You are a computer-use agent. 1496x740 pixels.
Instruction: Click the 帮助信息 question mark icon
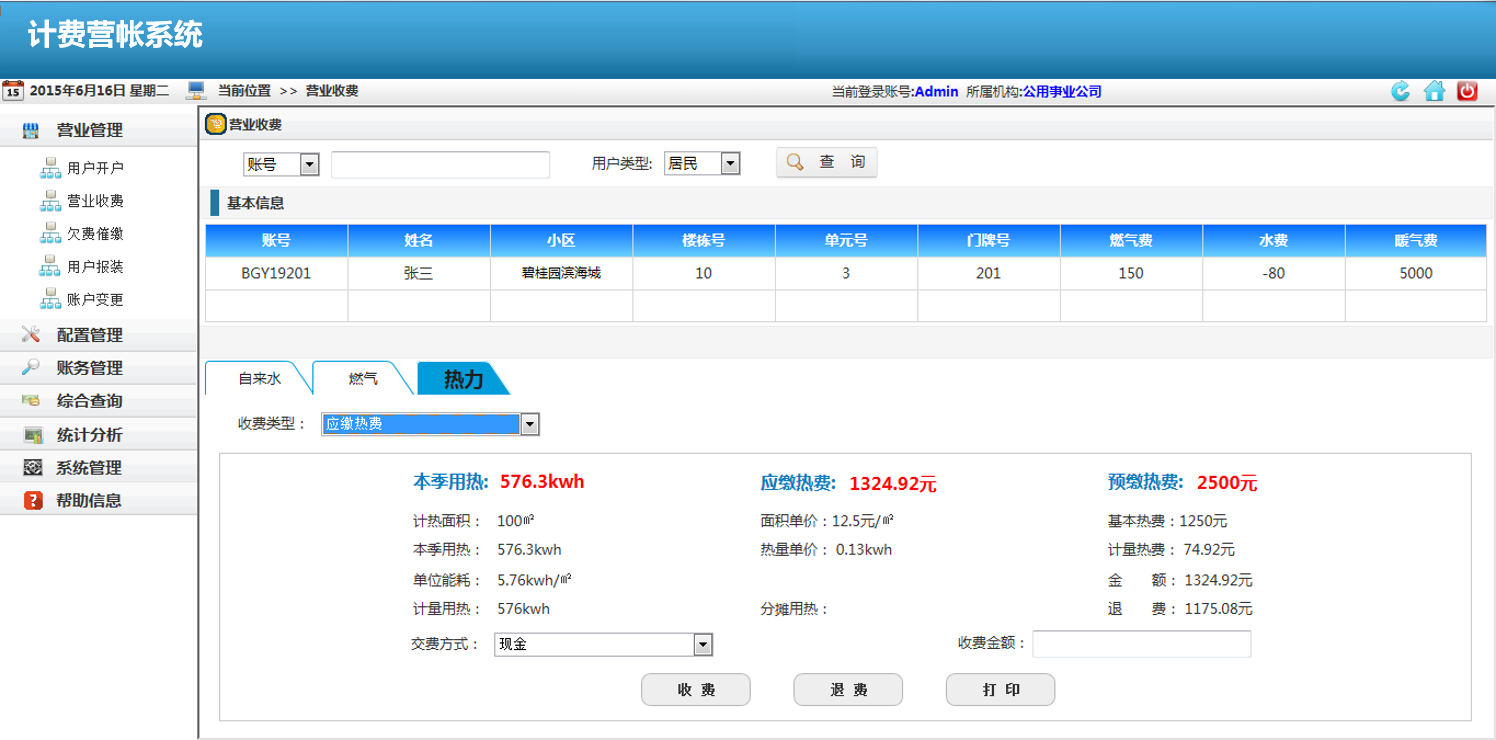tap(33, 501)
